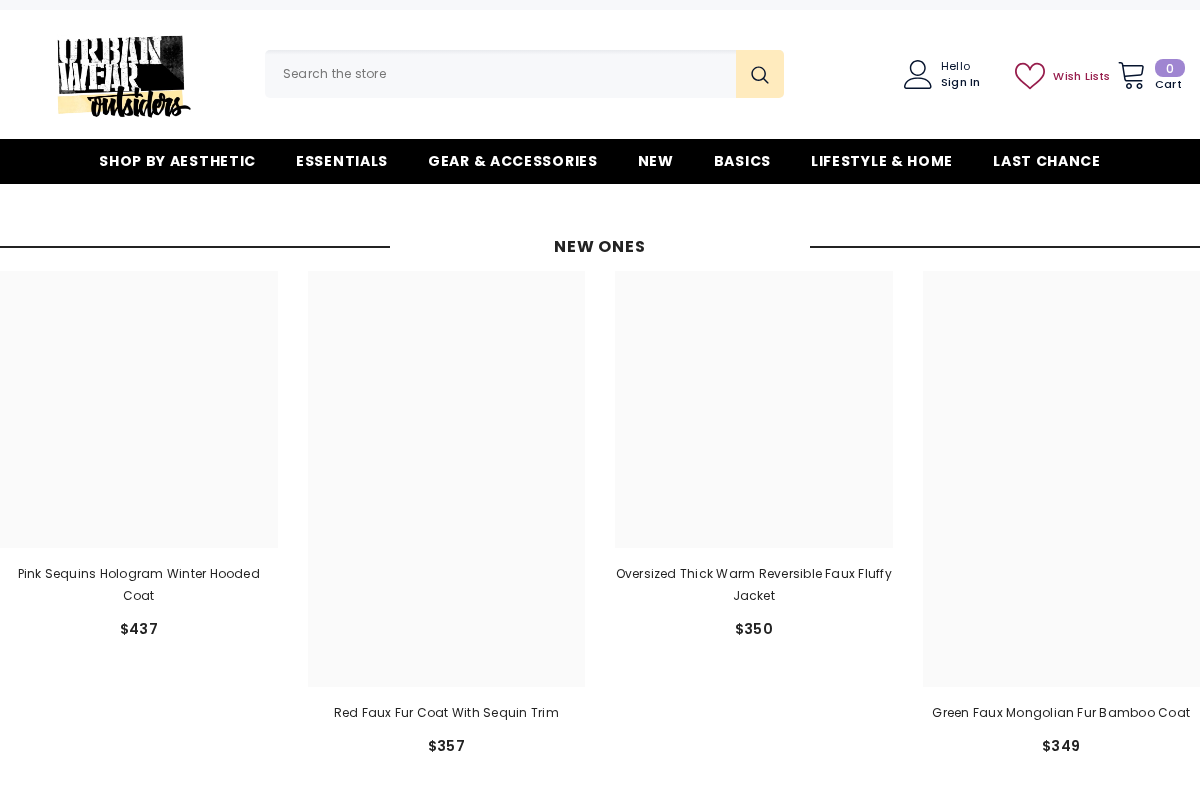Open the ESSENTIALS menu
The width and height of the screenshot is (1200, 800).
tap(342, 161)
